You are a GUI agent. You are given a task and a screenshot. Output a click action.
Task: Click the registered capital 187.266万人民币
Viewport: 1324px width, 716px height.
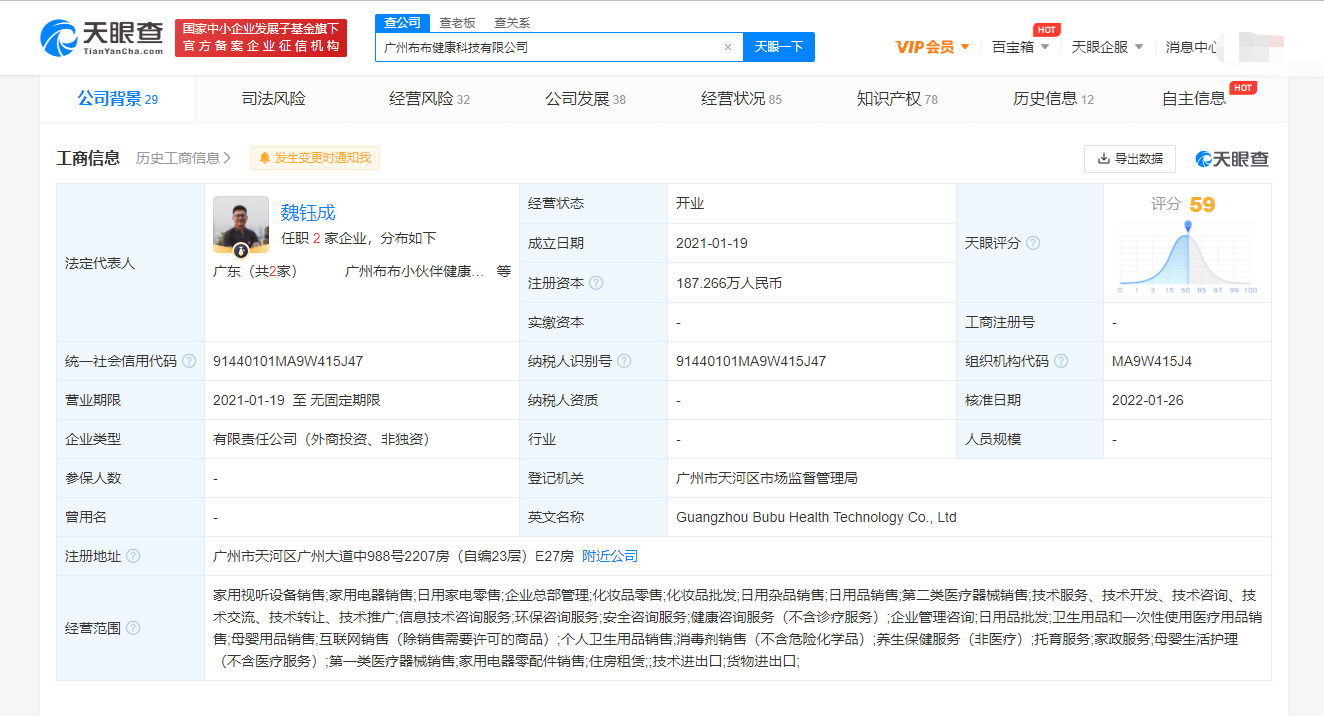pyautogui.click(x=729, y=283)
